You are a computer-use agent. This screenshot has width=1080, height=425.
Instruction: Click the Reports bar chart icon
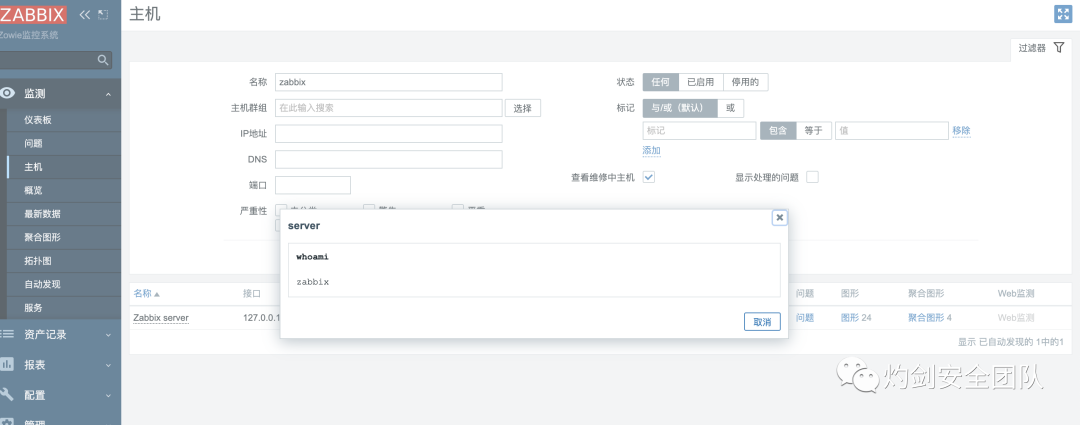[7, 364]
